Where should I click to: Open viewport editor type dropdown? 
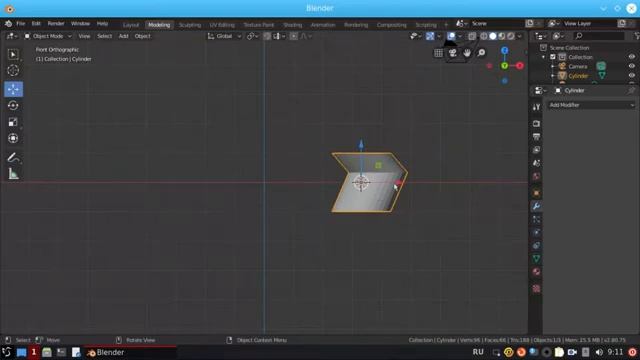(x=11, y=36)
